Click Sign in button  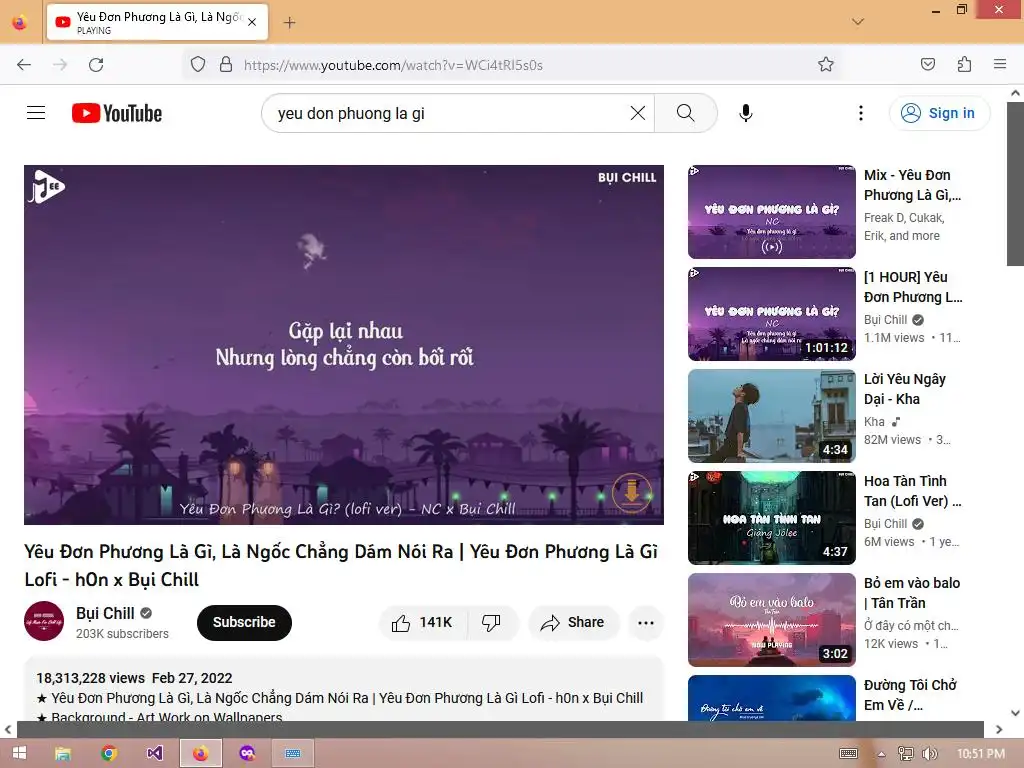(x=939, y=113)
